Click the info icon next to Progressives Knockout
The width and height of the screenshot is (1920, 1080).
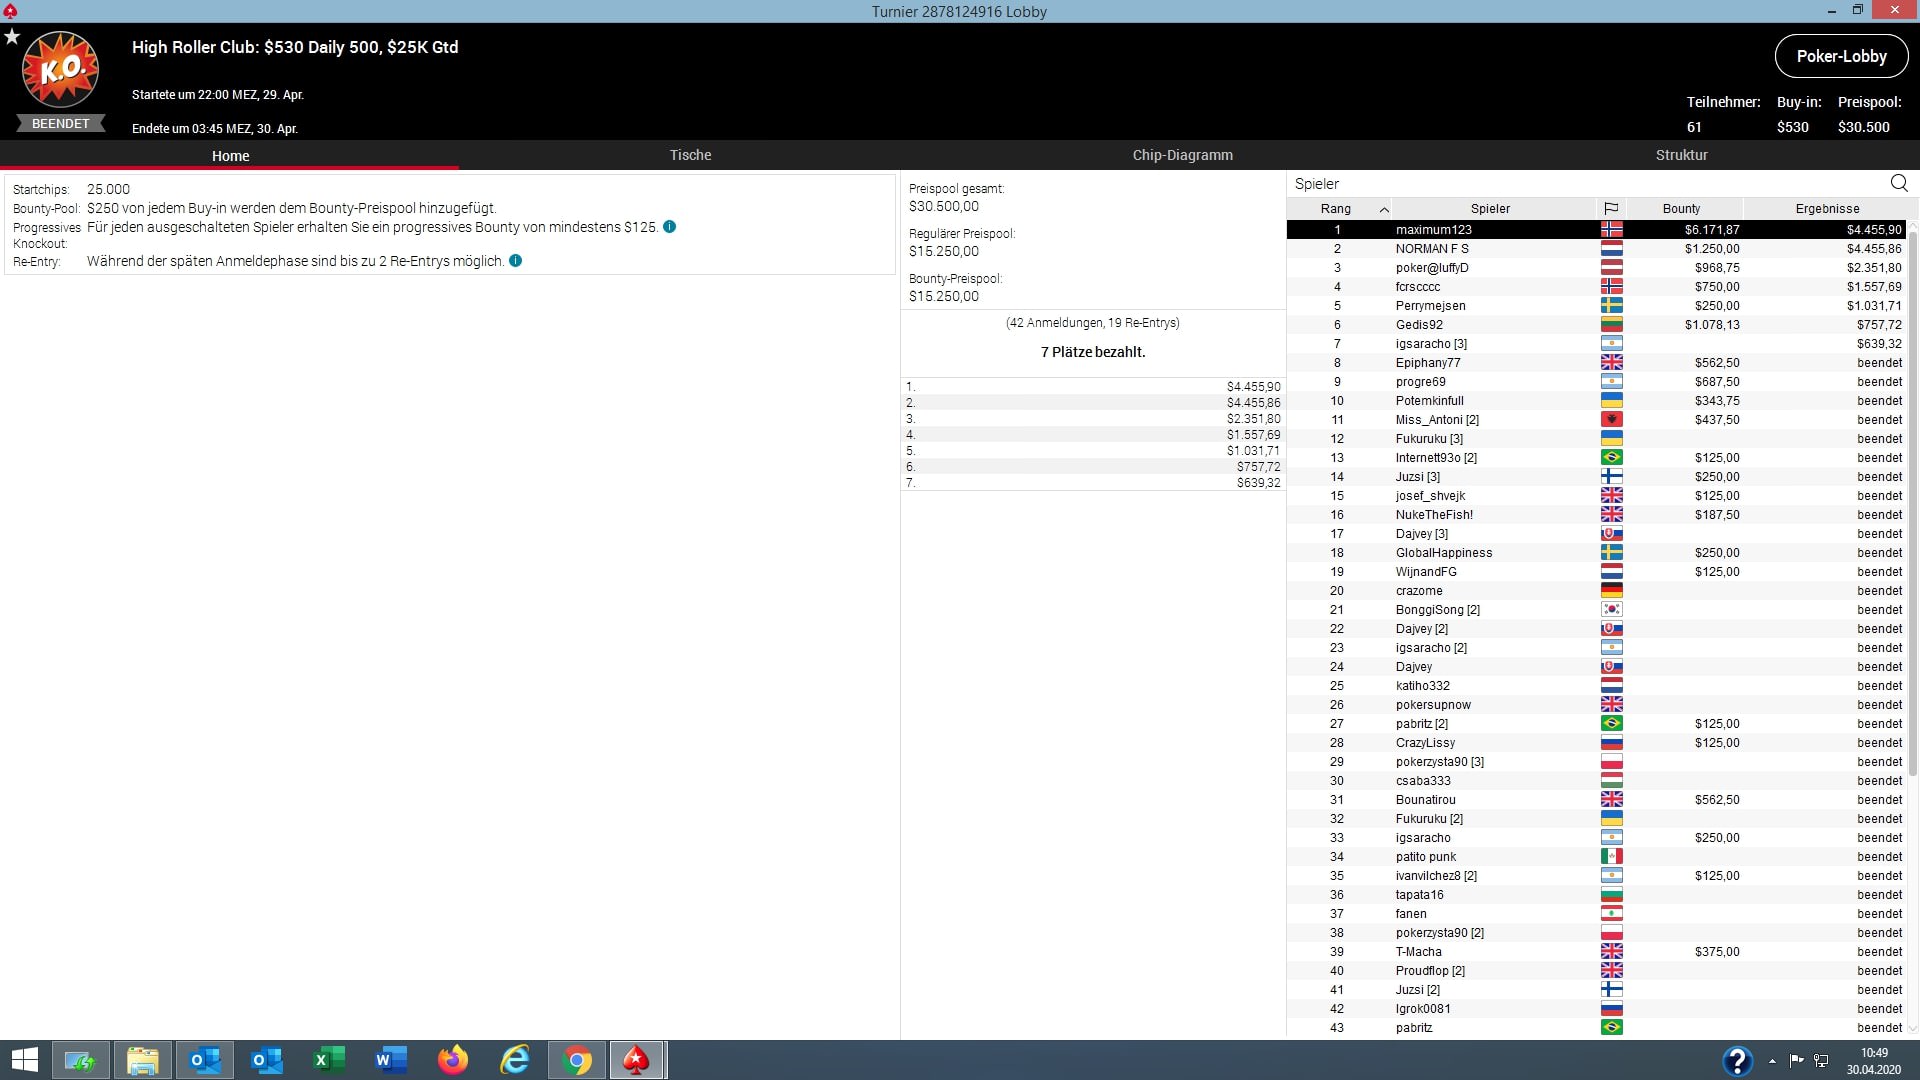click(670, 227)
